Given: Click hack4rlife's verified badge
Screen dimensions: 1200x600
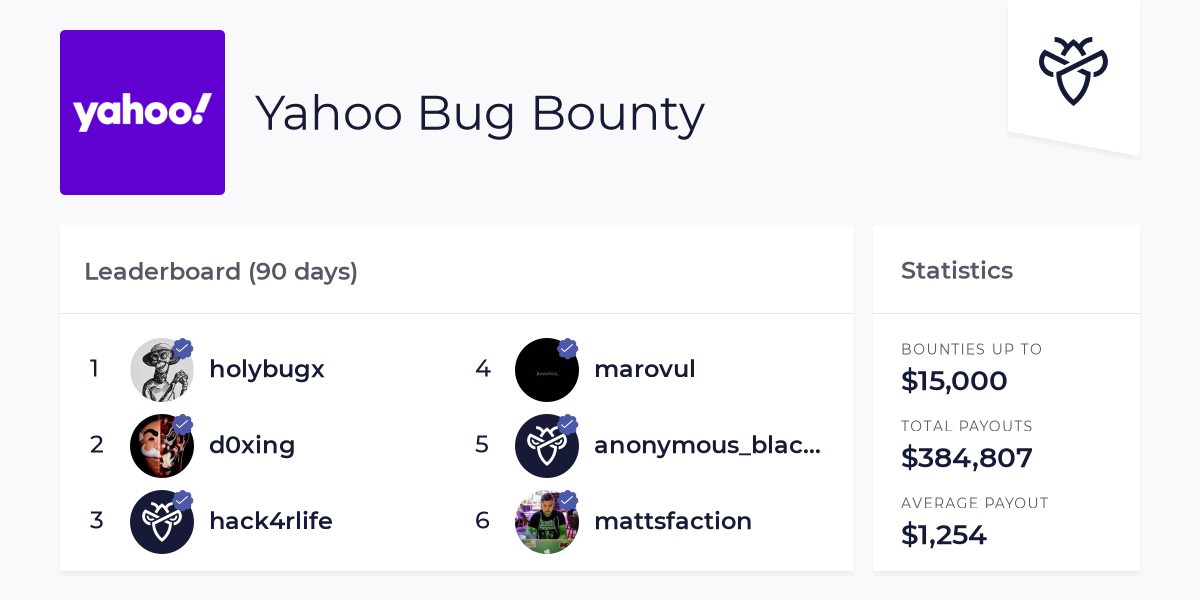Looking at the screenshot, I should (x=183, y=500).
